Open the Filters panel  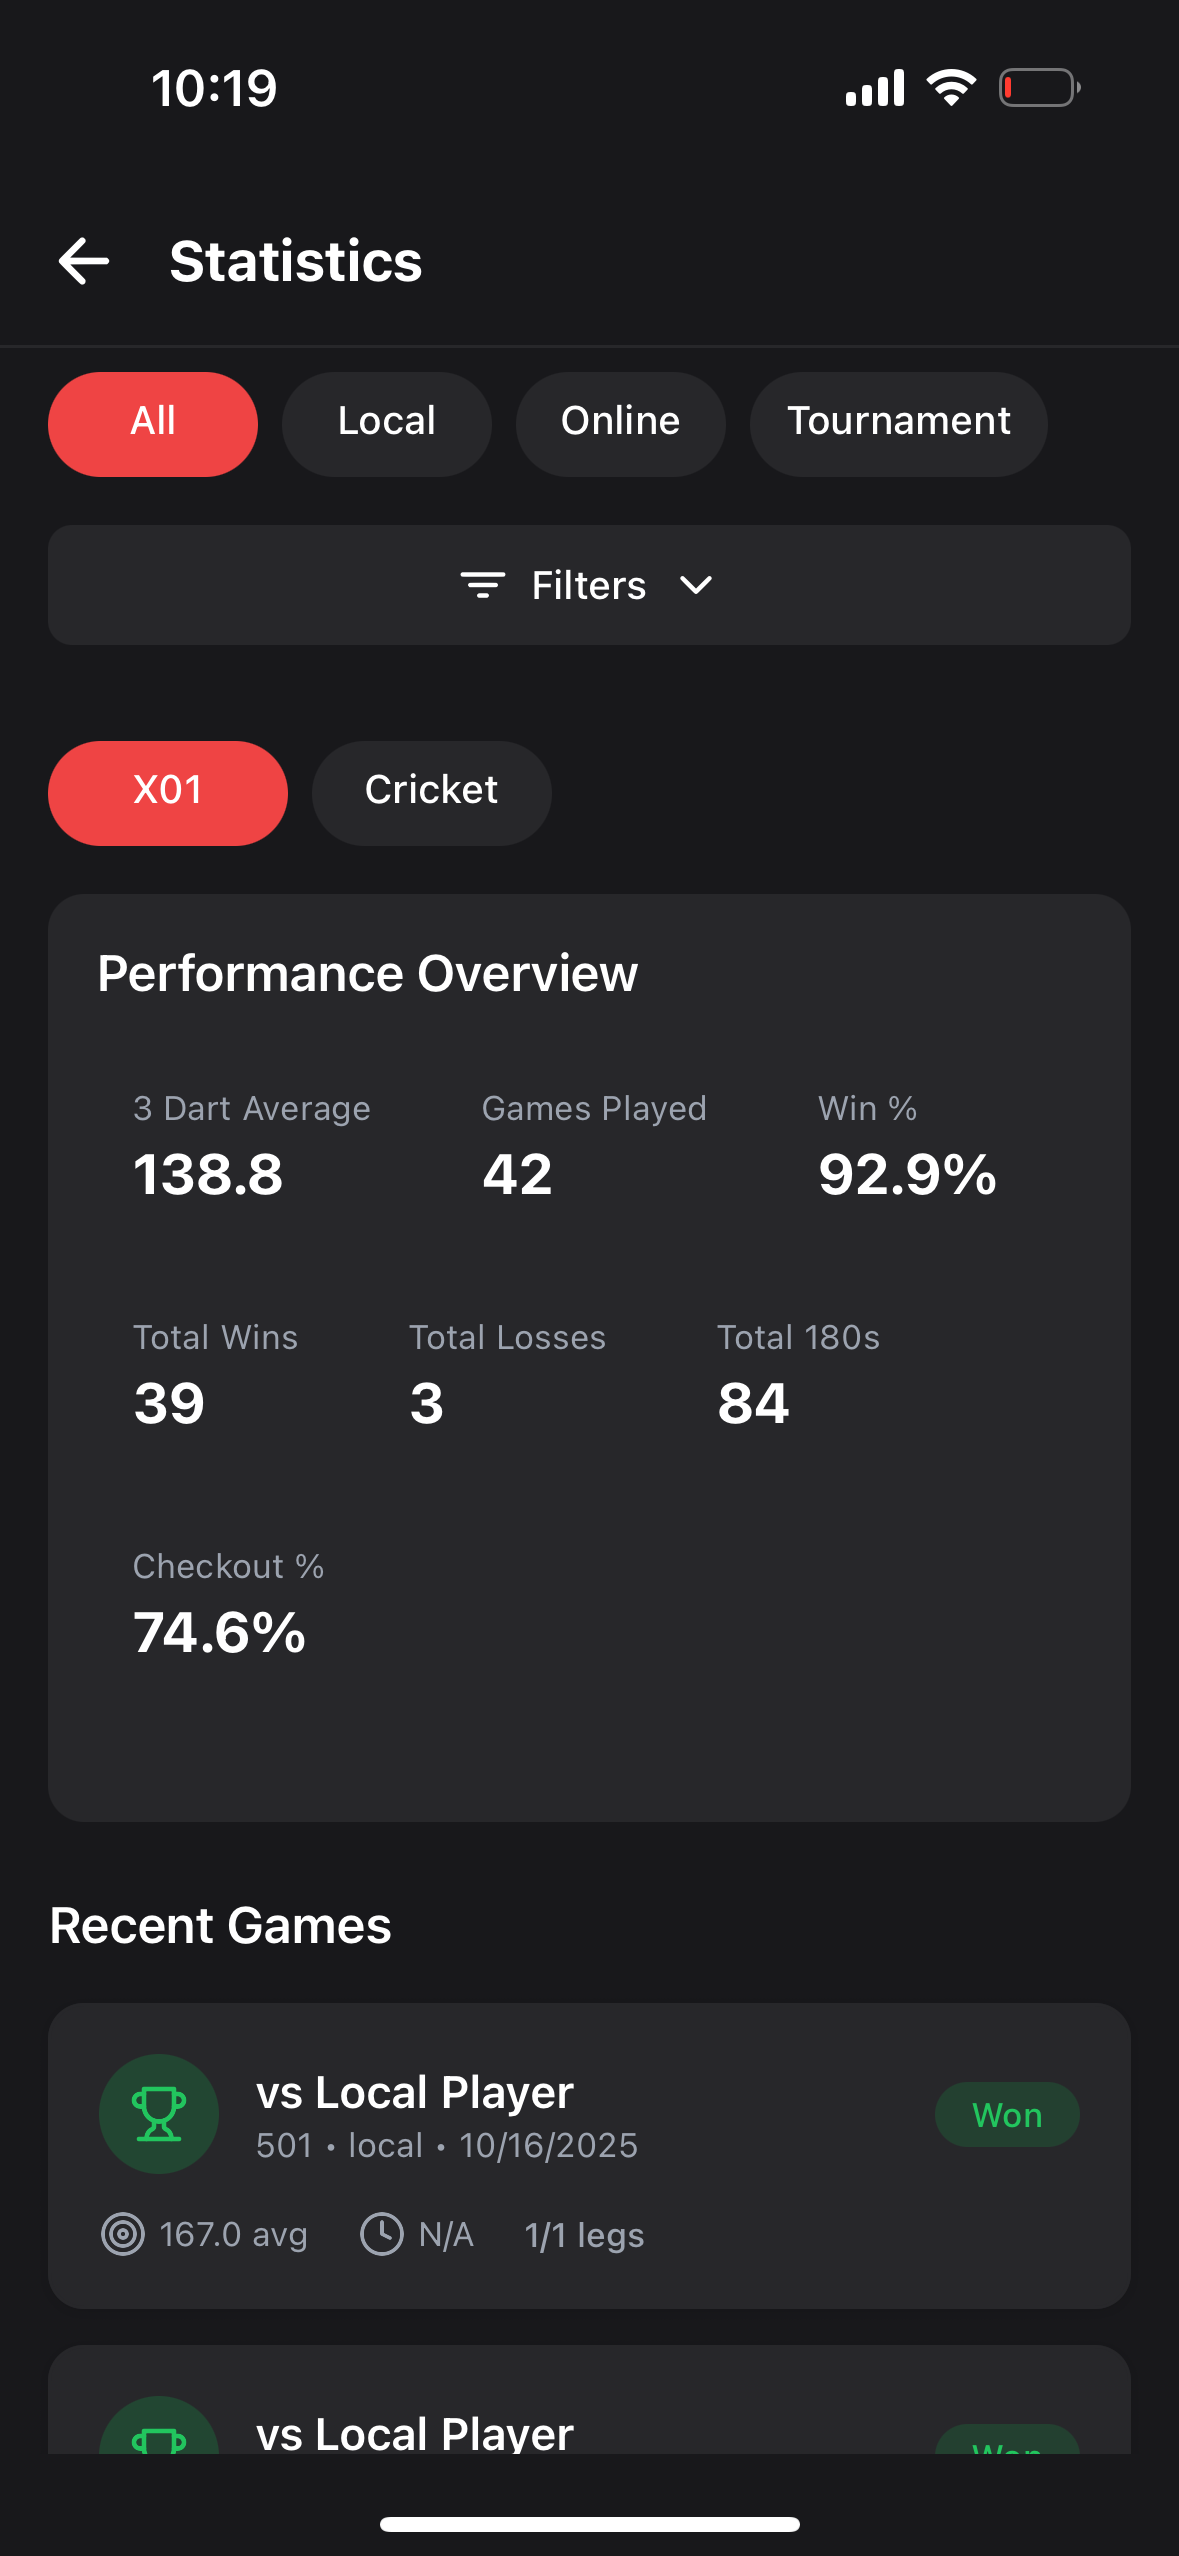(x=589, y=585)
